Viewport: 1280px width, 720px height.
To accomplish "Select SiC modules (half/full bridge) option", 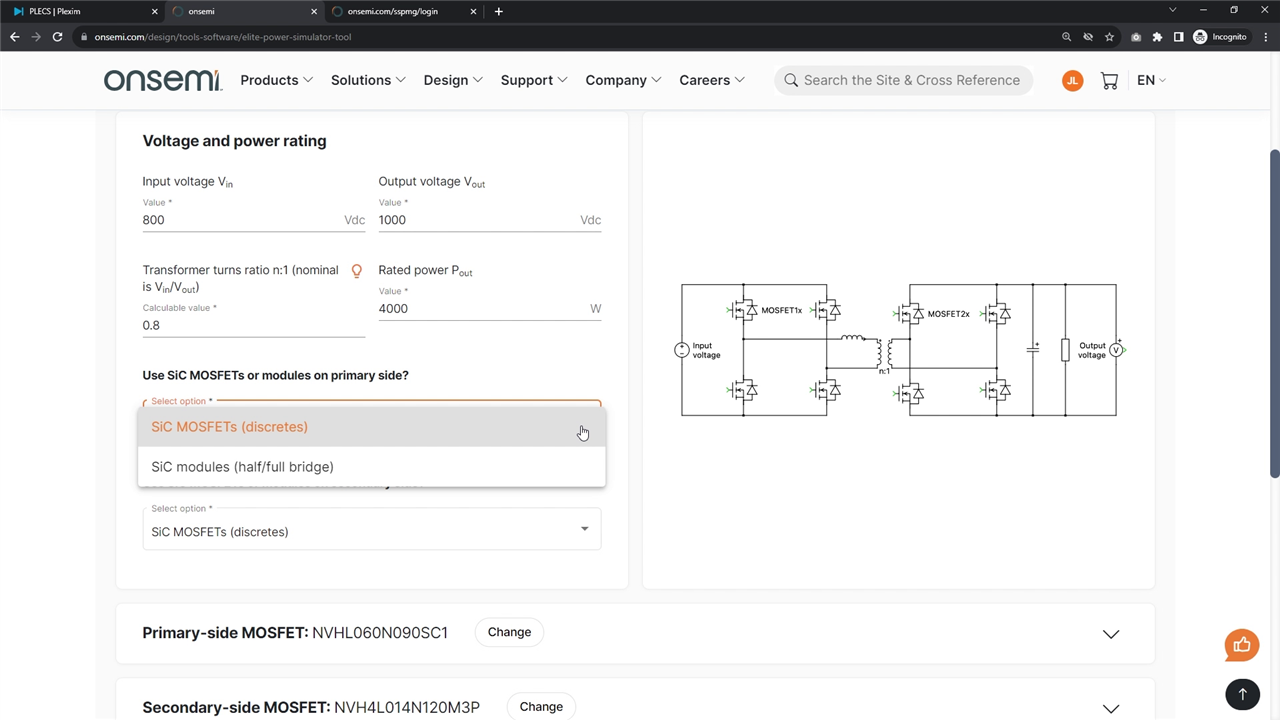I will (x=372, y=467).
